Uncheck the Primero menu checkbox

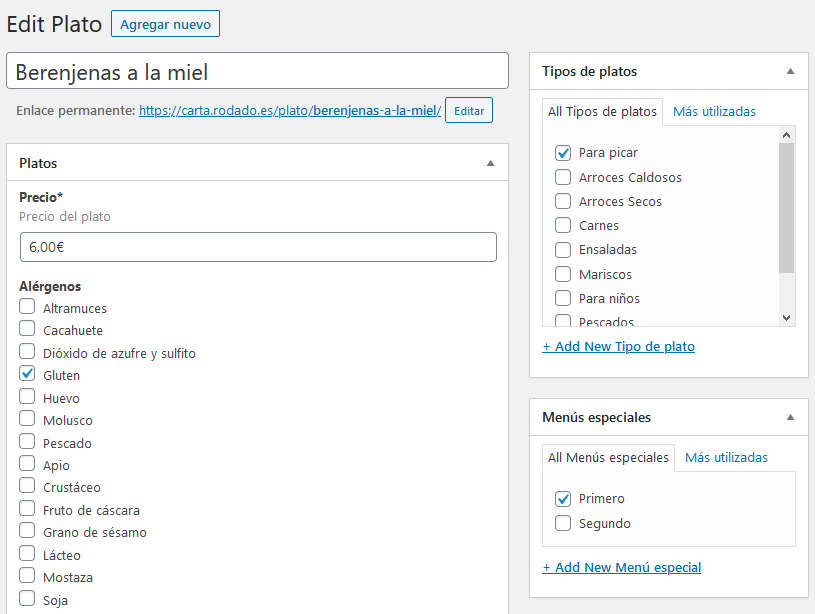pyautogui.click(x=563, y=499)
